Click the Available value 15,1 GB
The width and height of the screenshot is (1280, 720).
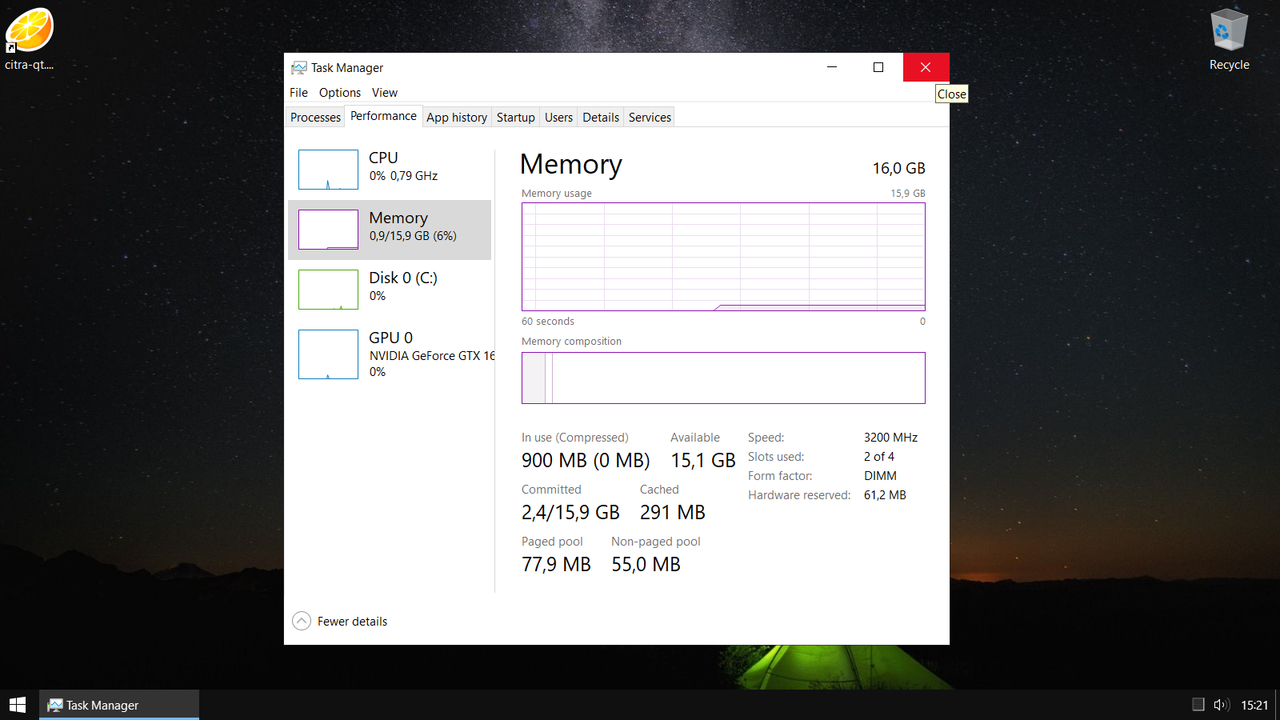[x=703, y=460]
